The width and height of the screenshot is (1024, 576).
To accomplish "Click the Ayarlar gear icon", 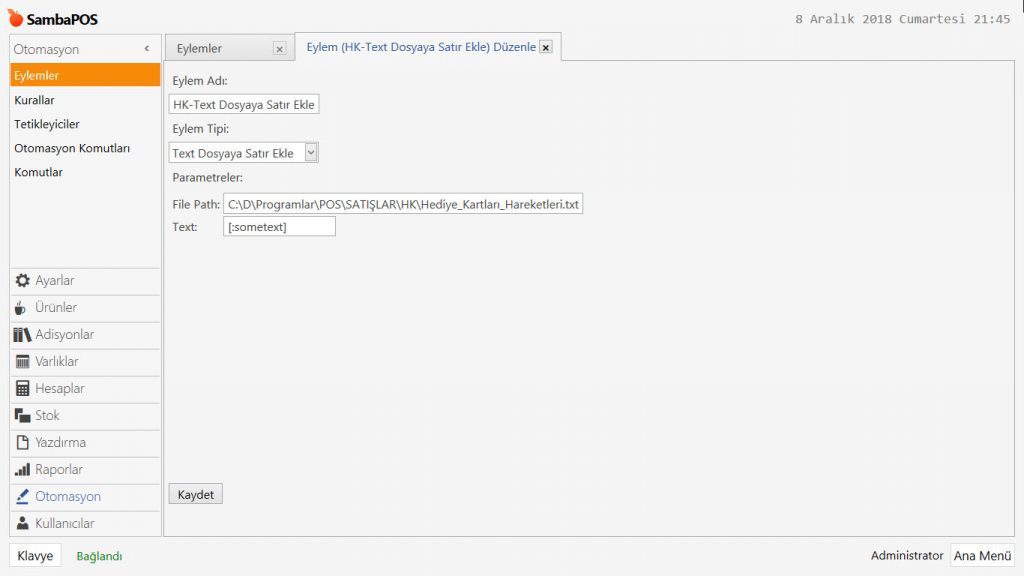I will coord(22,281).
